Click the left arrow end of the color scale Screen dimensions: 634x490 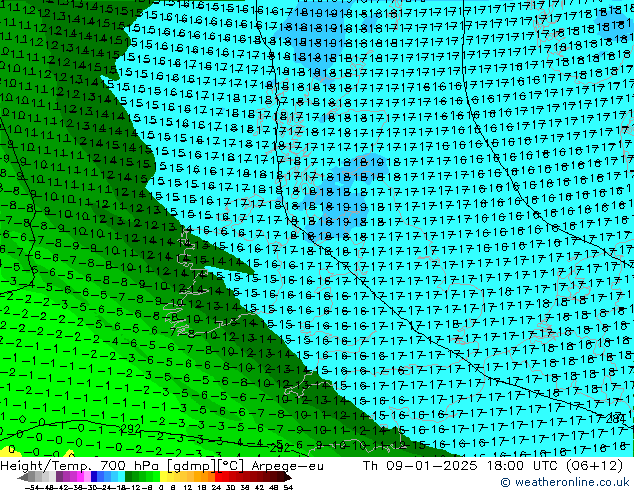tap(23, 477)
